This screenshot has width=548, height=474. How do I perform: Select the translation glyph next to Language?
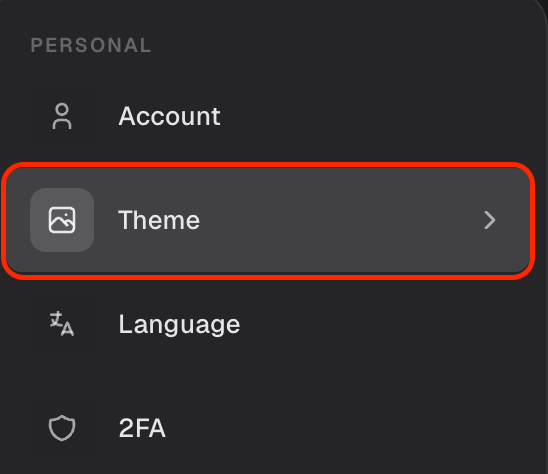62,324
